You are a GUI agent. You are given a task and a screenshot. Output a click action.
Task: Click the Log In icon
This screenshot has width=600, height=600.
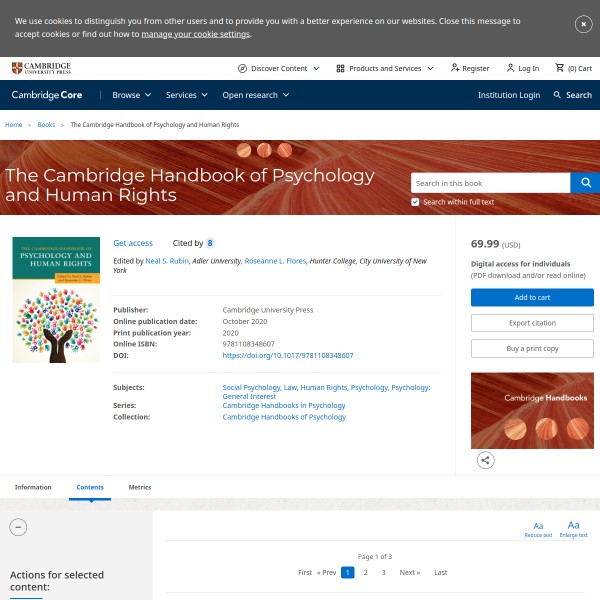(511, 68)
